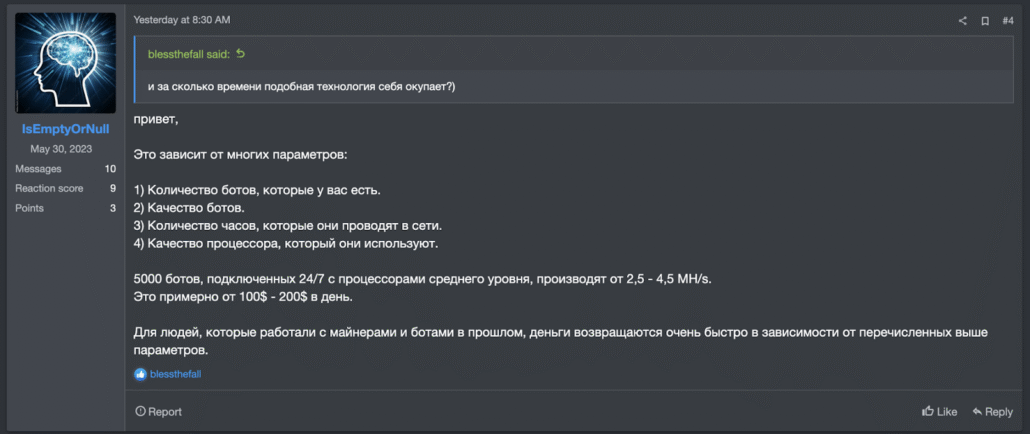Open blessthefall's name in the reactions bar
Screen dimensions: 1030x434
174,374
